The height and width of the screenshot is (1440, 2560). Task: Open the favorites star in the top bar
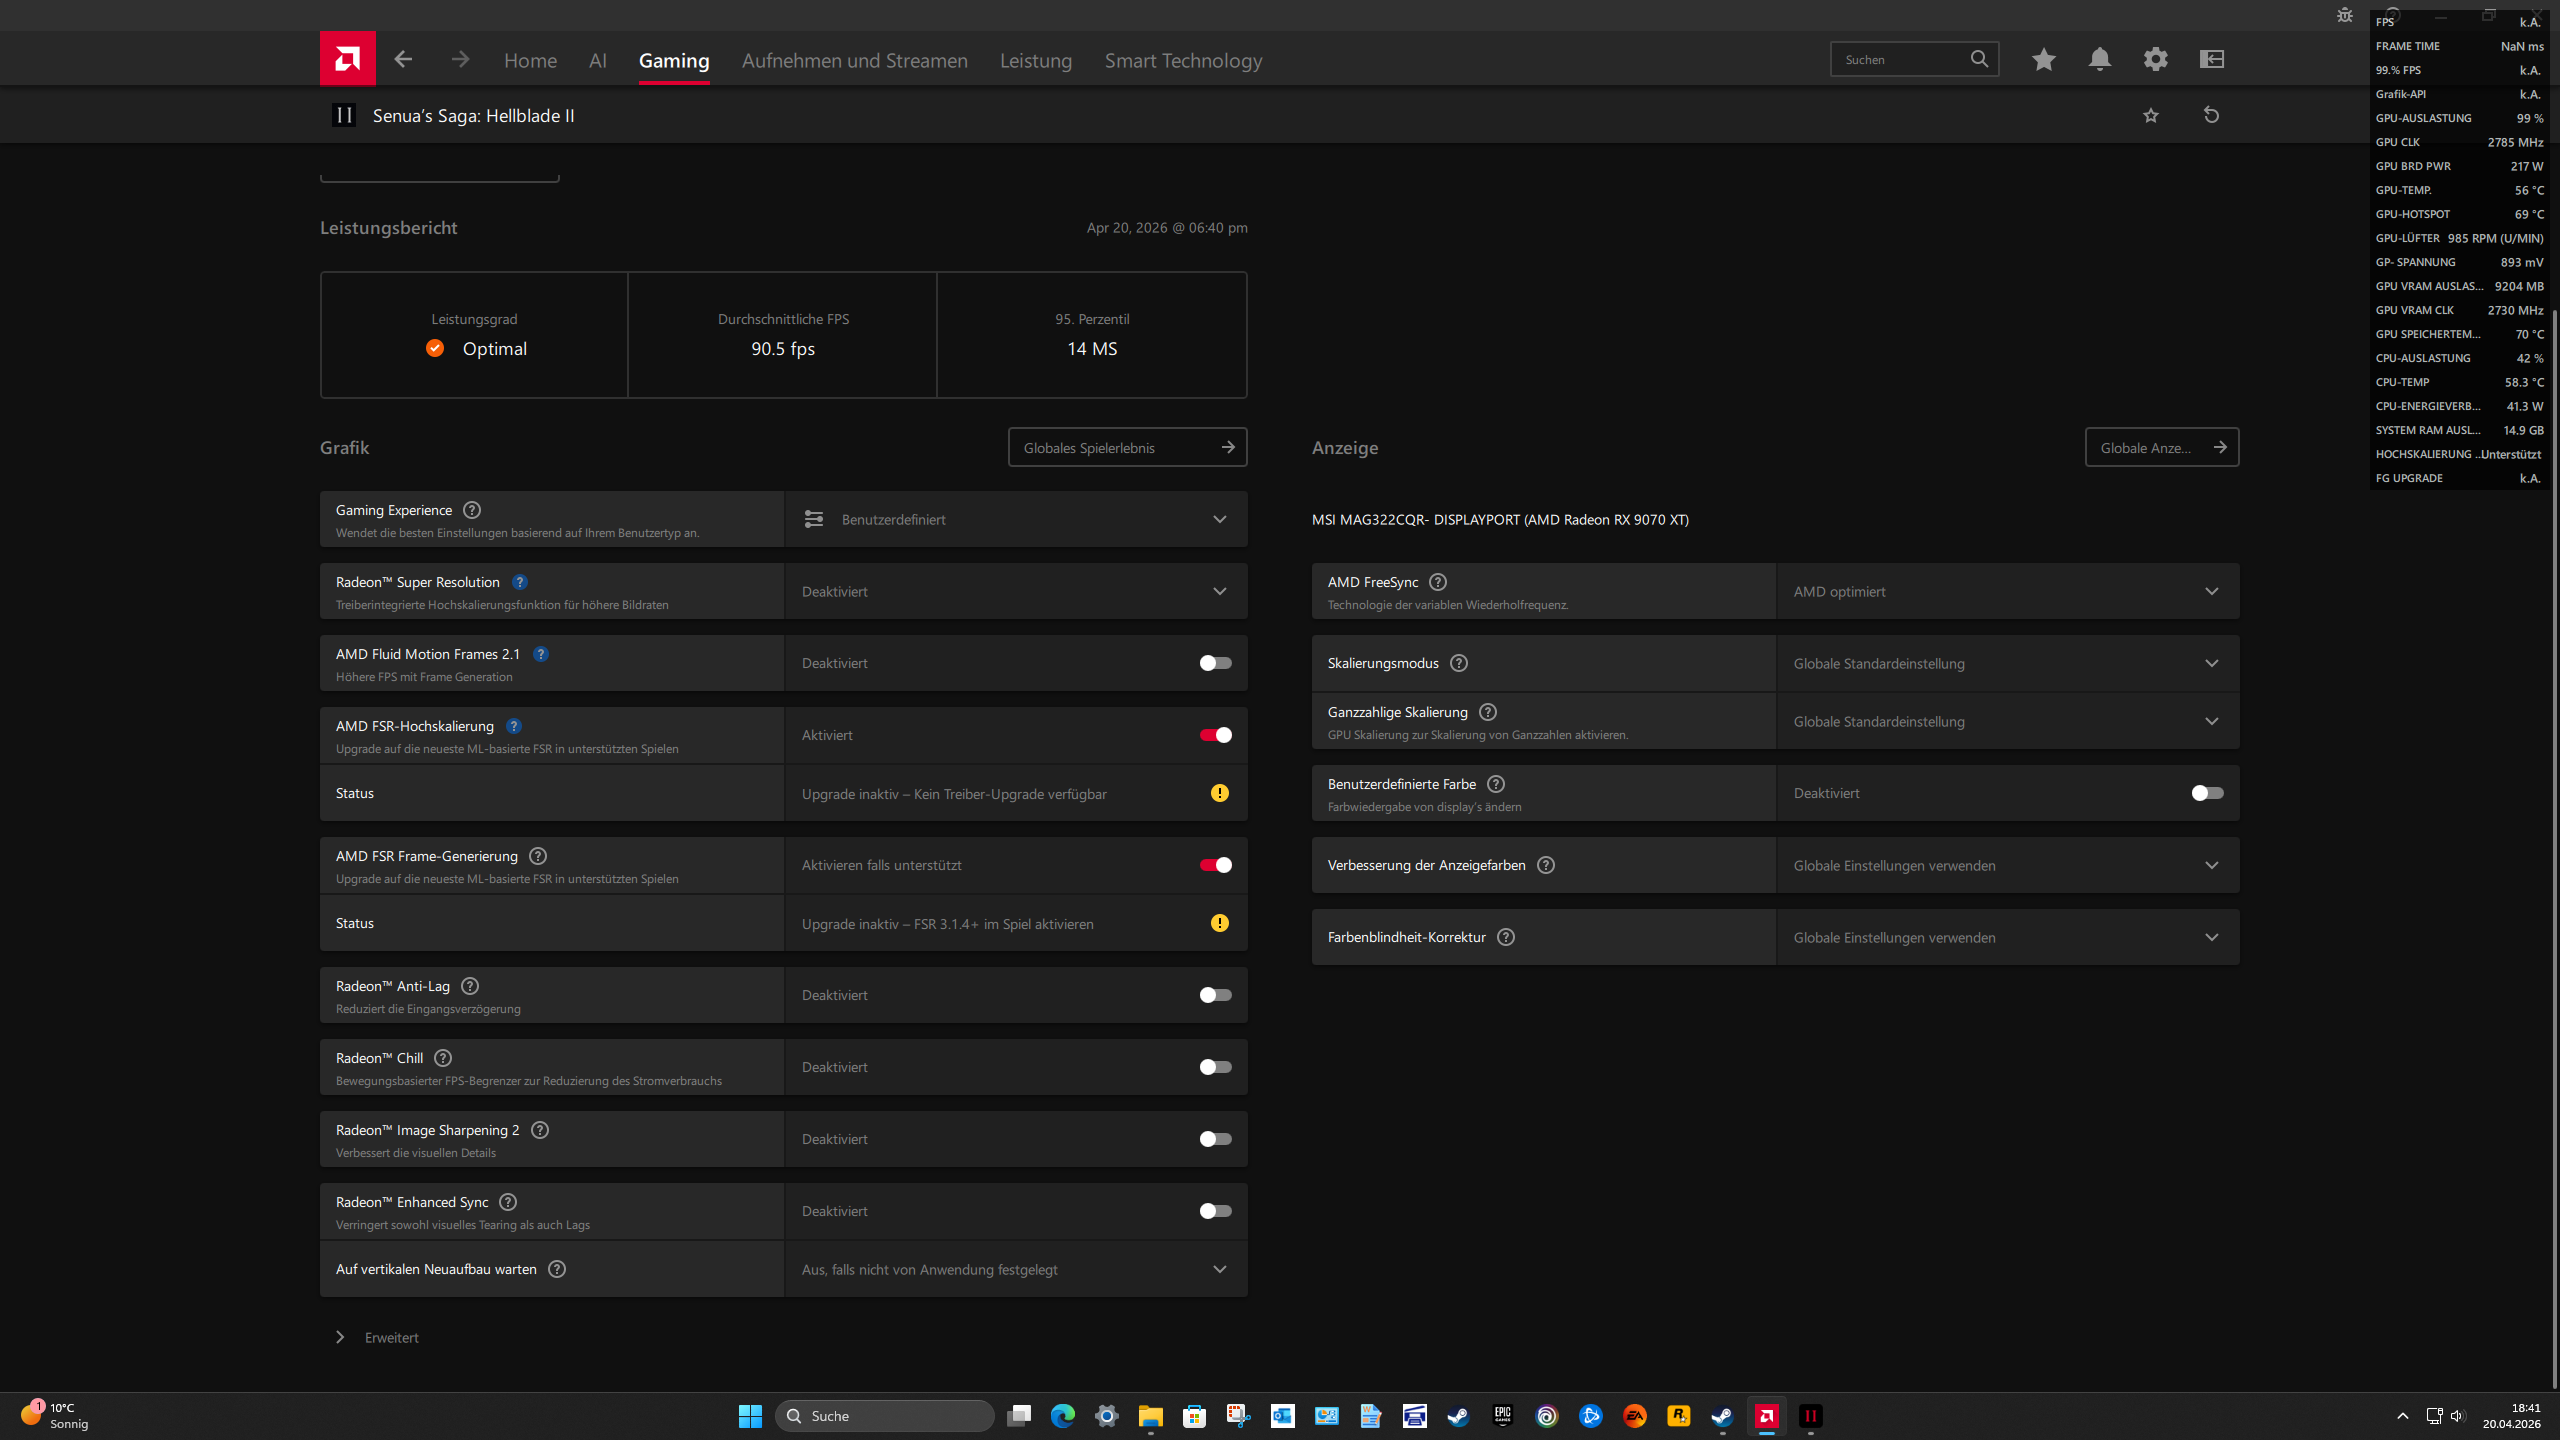tap(2043, 59)
